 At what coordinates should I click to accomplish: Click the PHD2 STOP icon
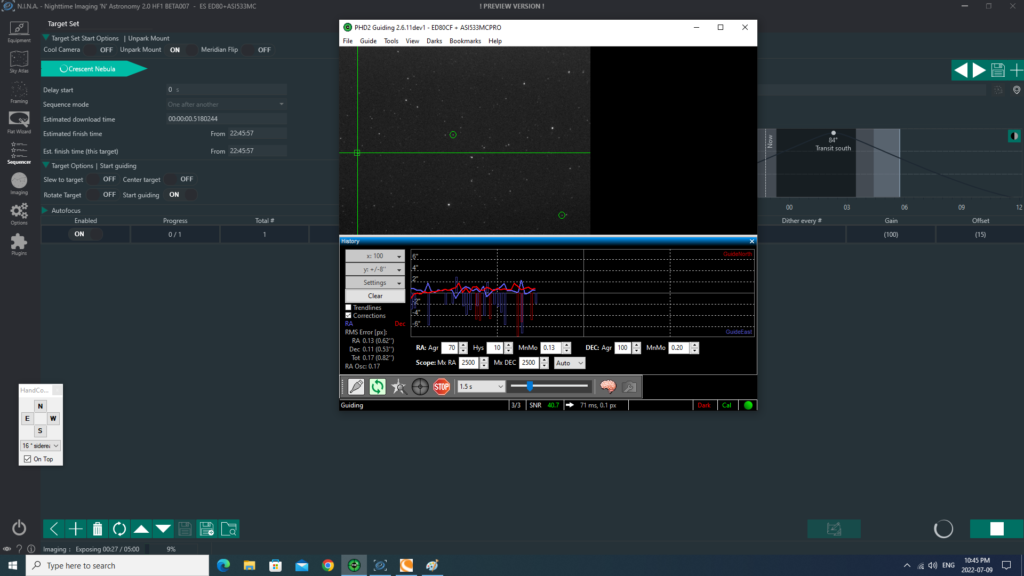click(441, 387)
